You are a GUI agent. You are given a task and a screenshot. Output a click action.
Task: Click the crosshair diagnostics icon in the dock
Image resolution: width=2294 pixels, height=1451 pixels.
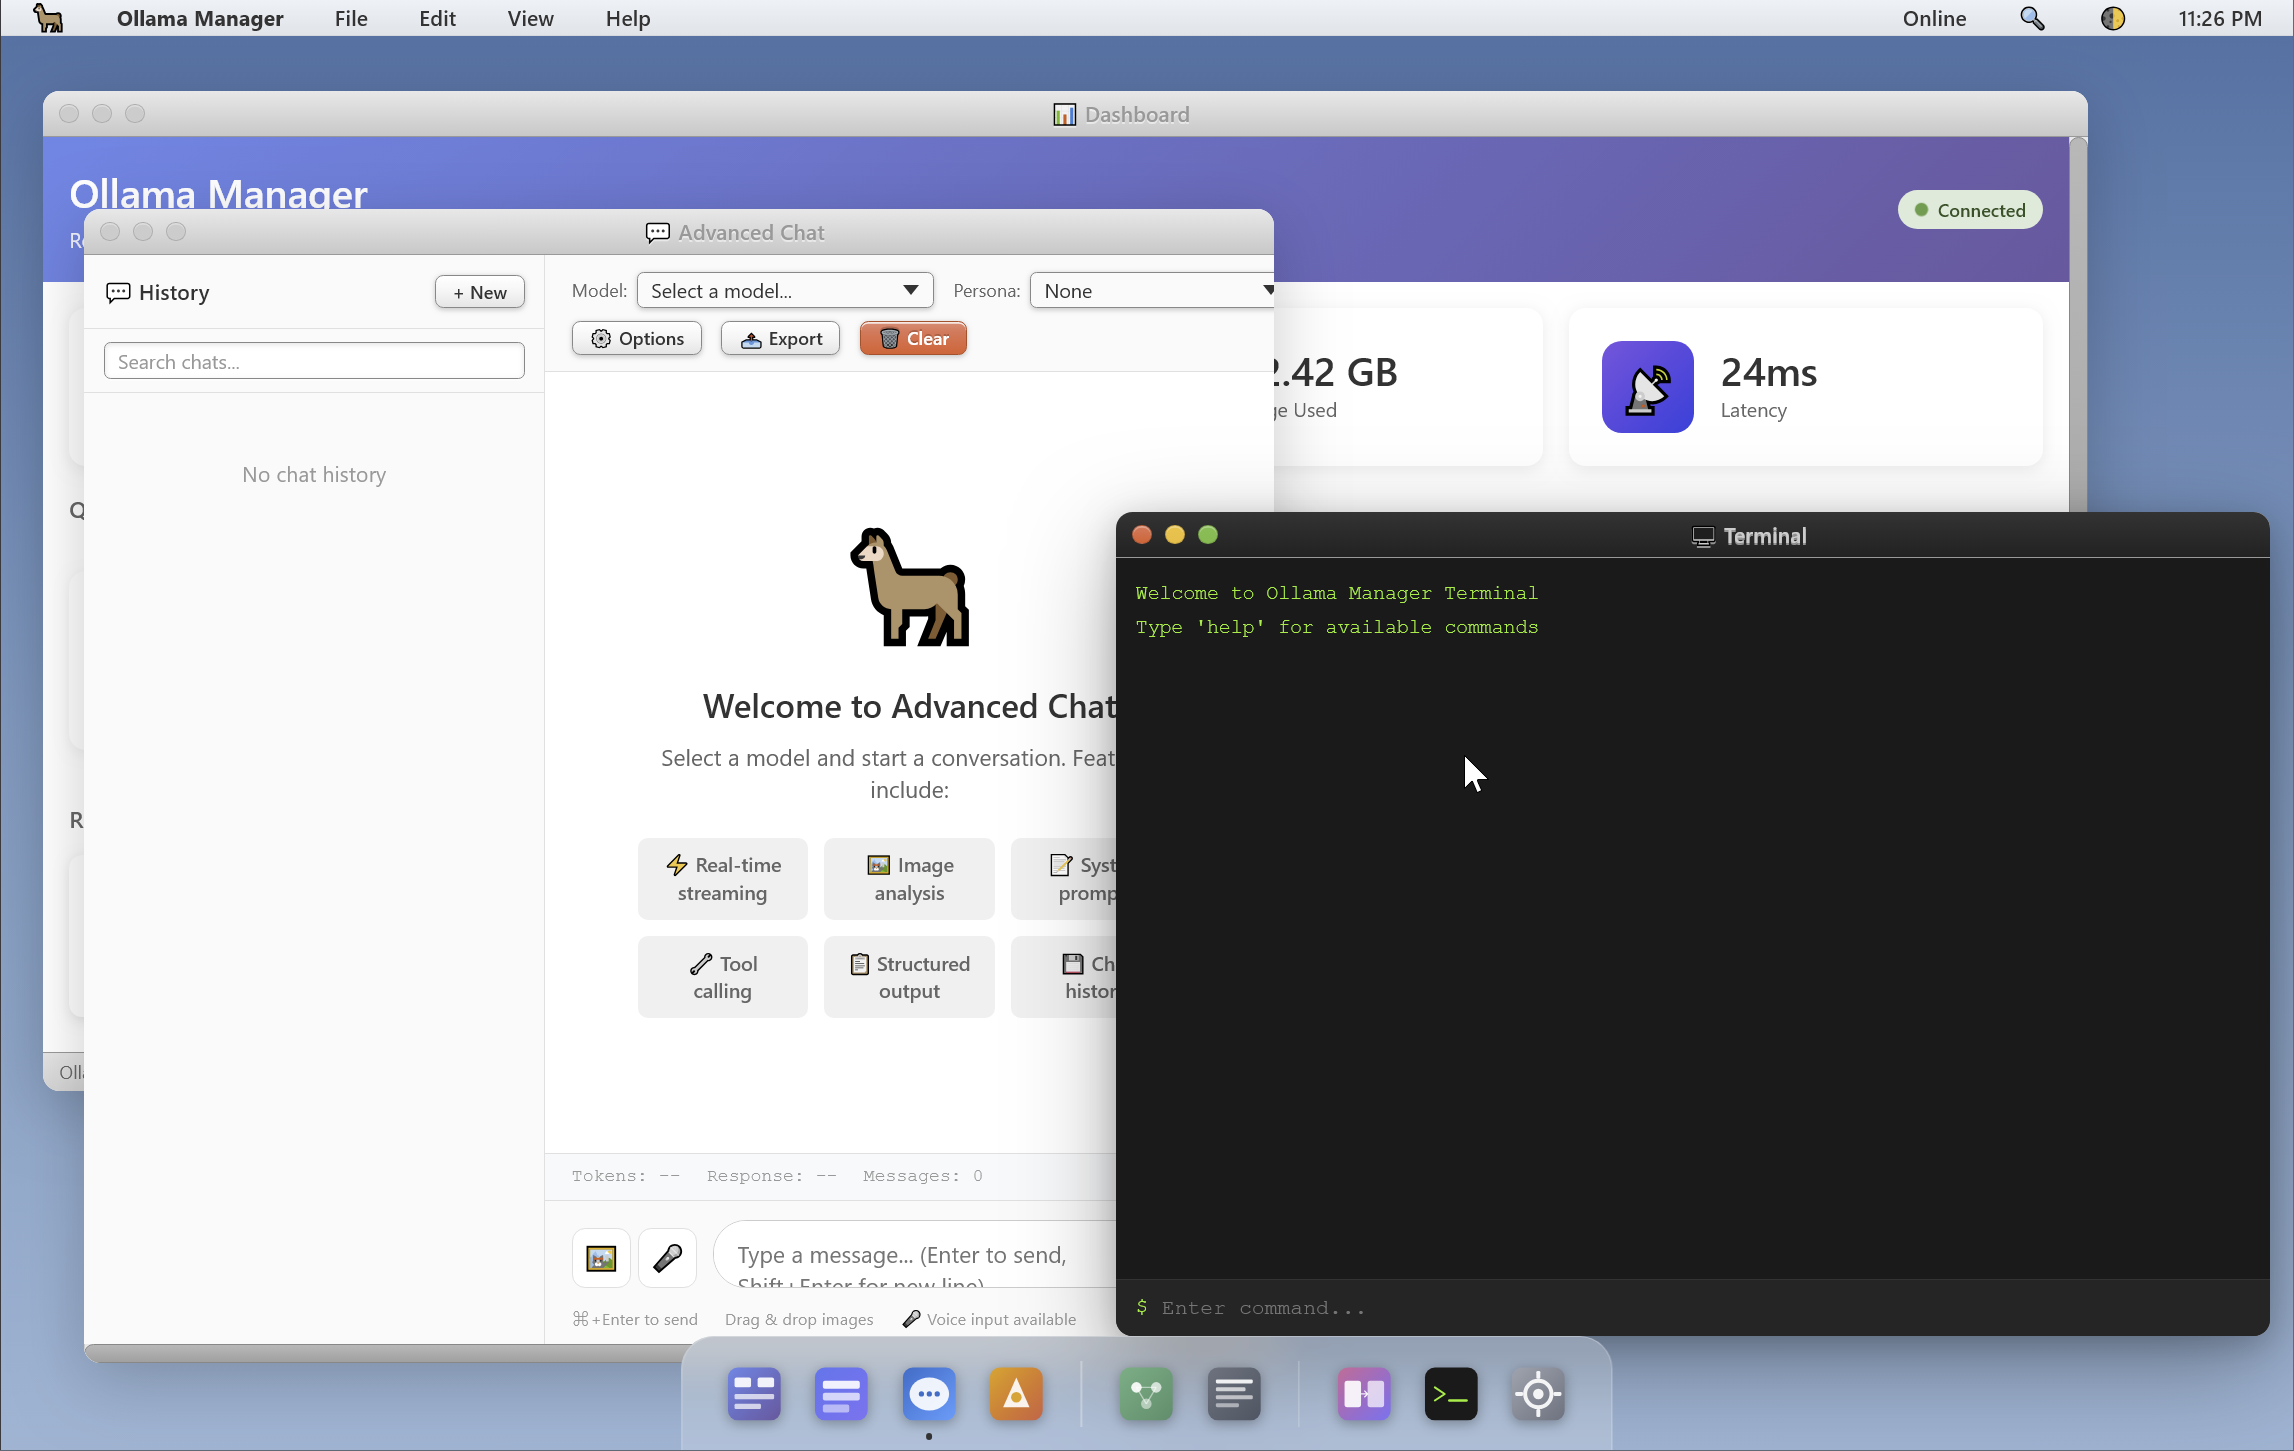pyautogui.click(x=1538, y=1393)
